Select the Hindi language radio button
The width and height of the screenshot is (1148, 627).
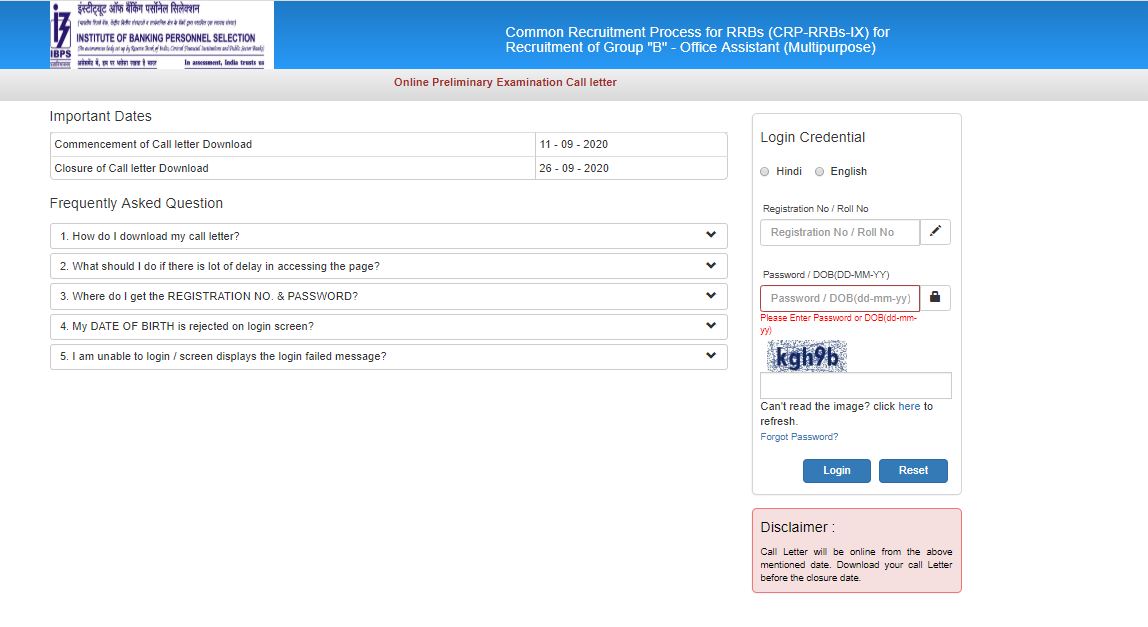(x=764, y=171)
